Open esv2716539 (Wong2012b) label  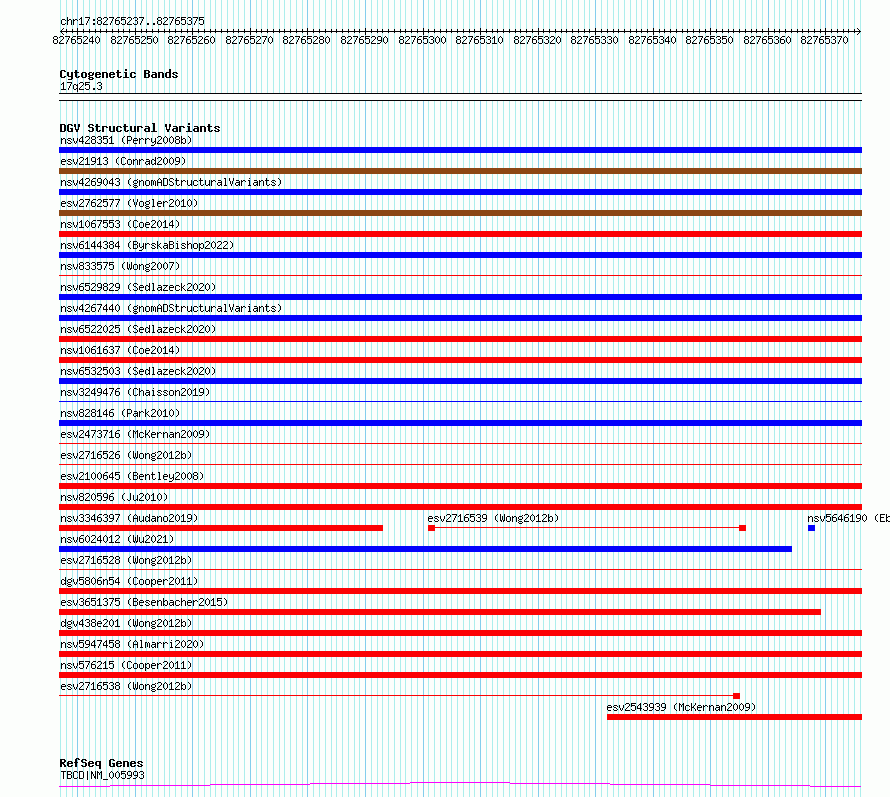click(493, 518)
